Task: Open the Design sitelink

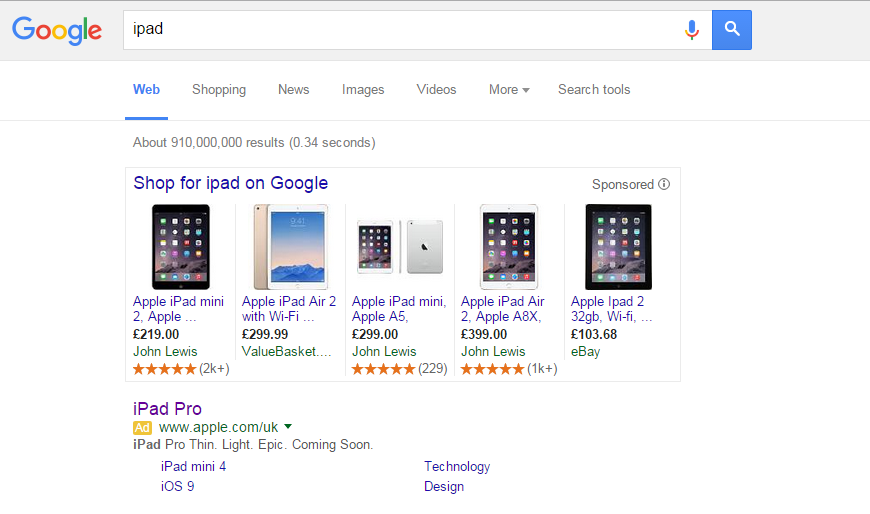Action: coord(444,487)
